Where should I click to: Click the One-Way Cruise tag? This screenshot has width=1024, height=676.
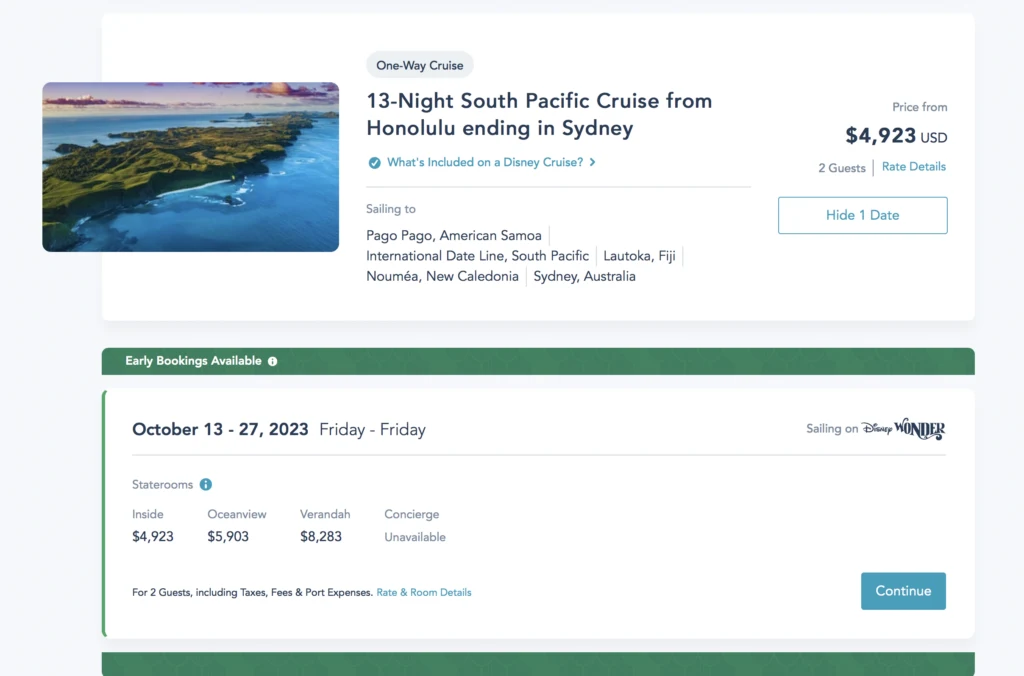[x=420, y=65]
